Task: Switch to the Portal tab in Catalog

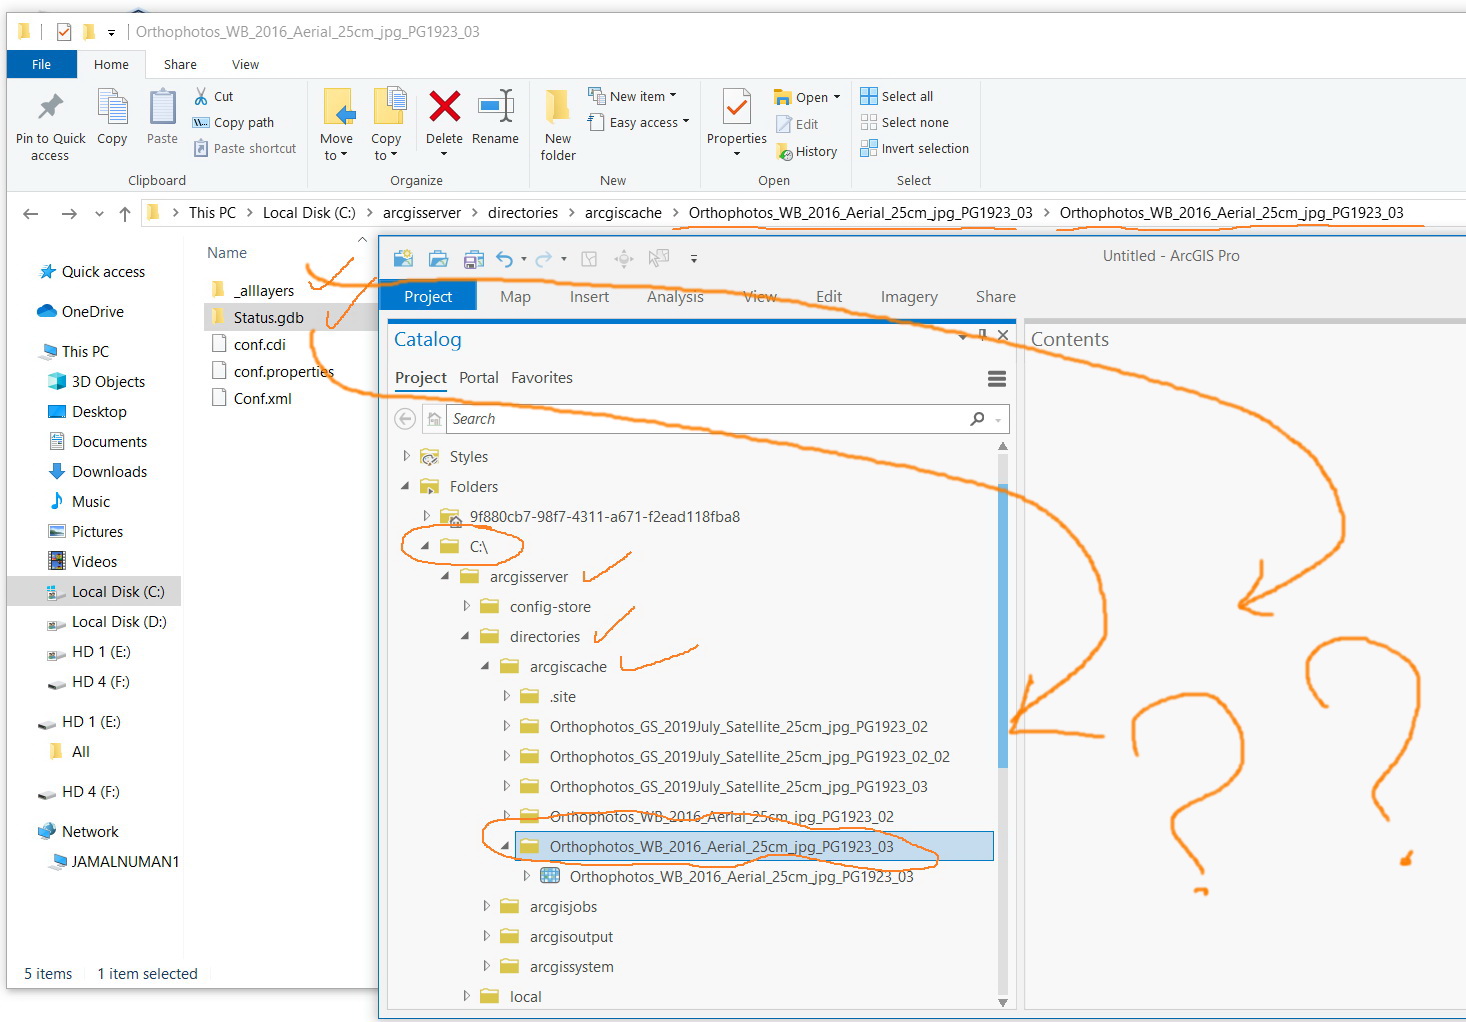Action: (479, 378)
